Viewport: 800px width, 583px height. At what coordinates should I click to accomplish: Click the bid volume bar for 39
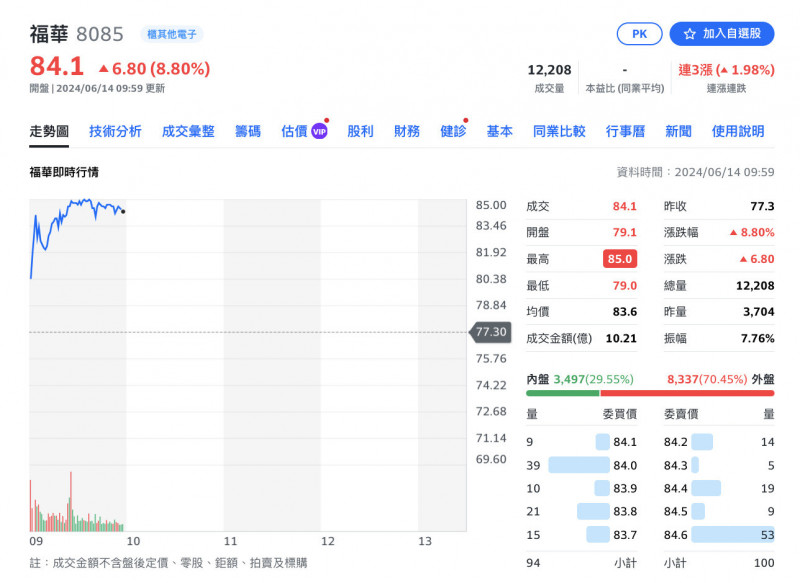579,465
